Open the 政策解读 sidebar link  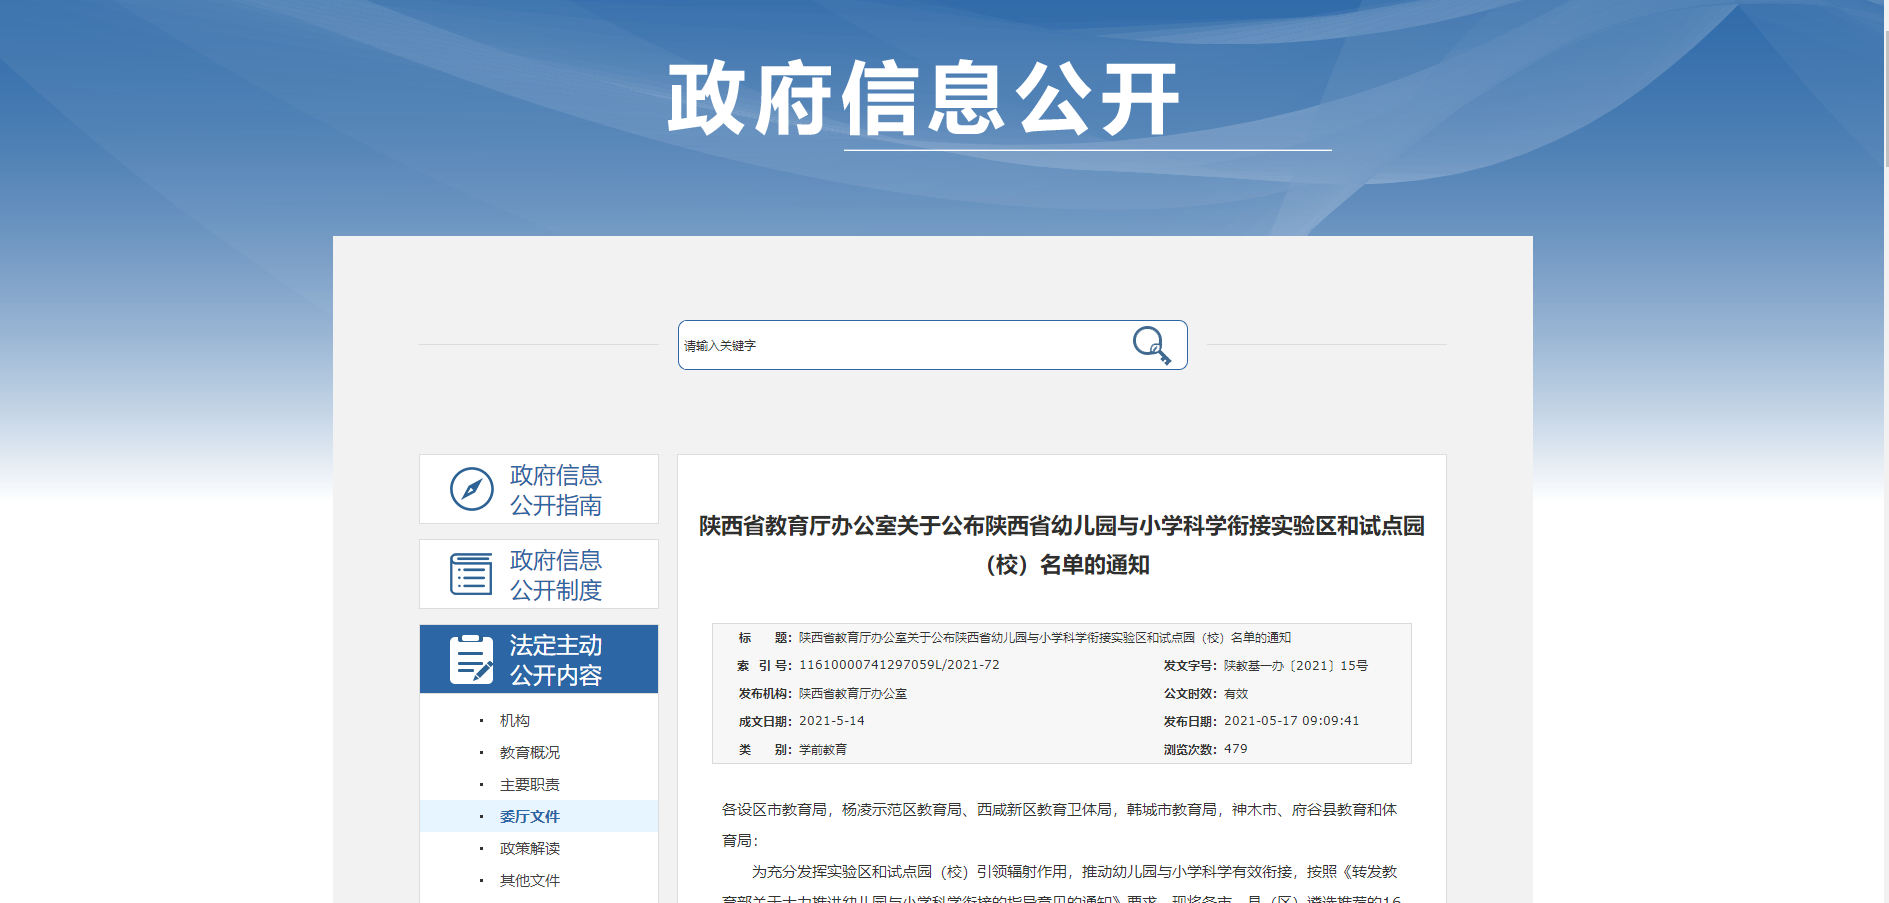530,848
